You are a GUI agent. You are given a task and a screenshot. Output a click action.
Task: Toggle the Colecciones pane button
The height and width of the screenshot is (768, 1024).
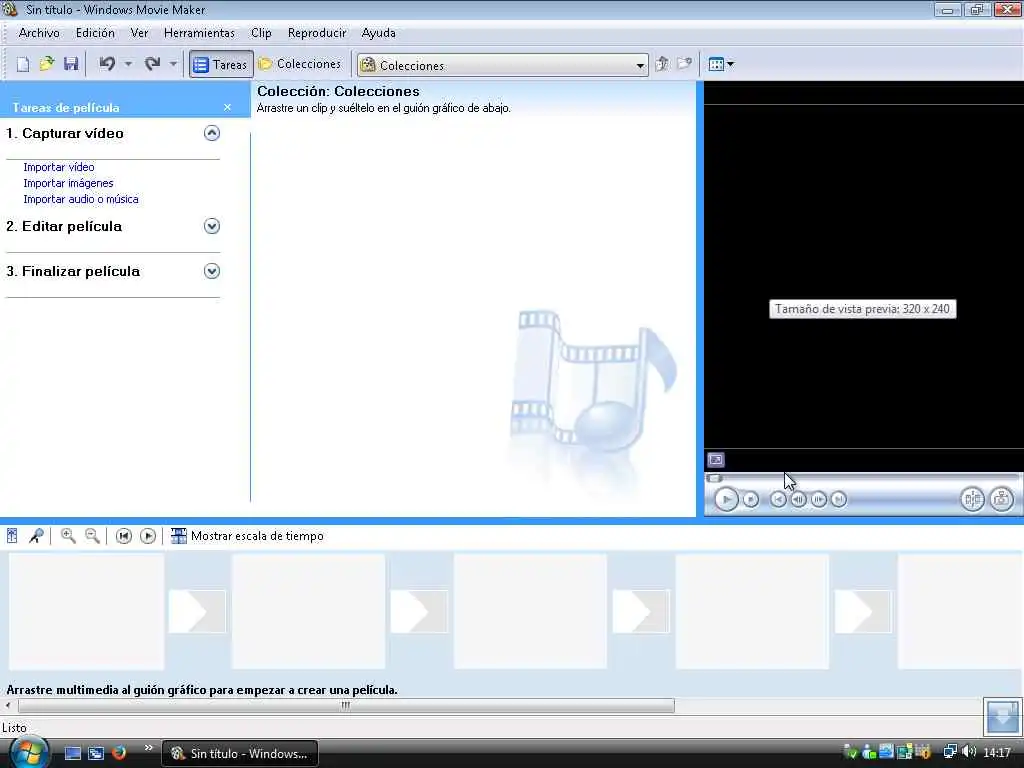300,64
